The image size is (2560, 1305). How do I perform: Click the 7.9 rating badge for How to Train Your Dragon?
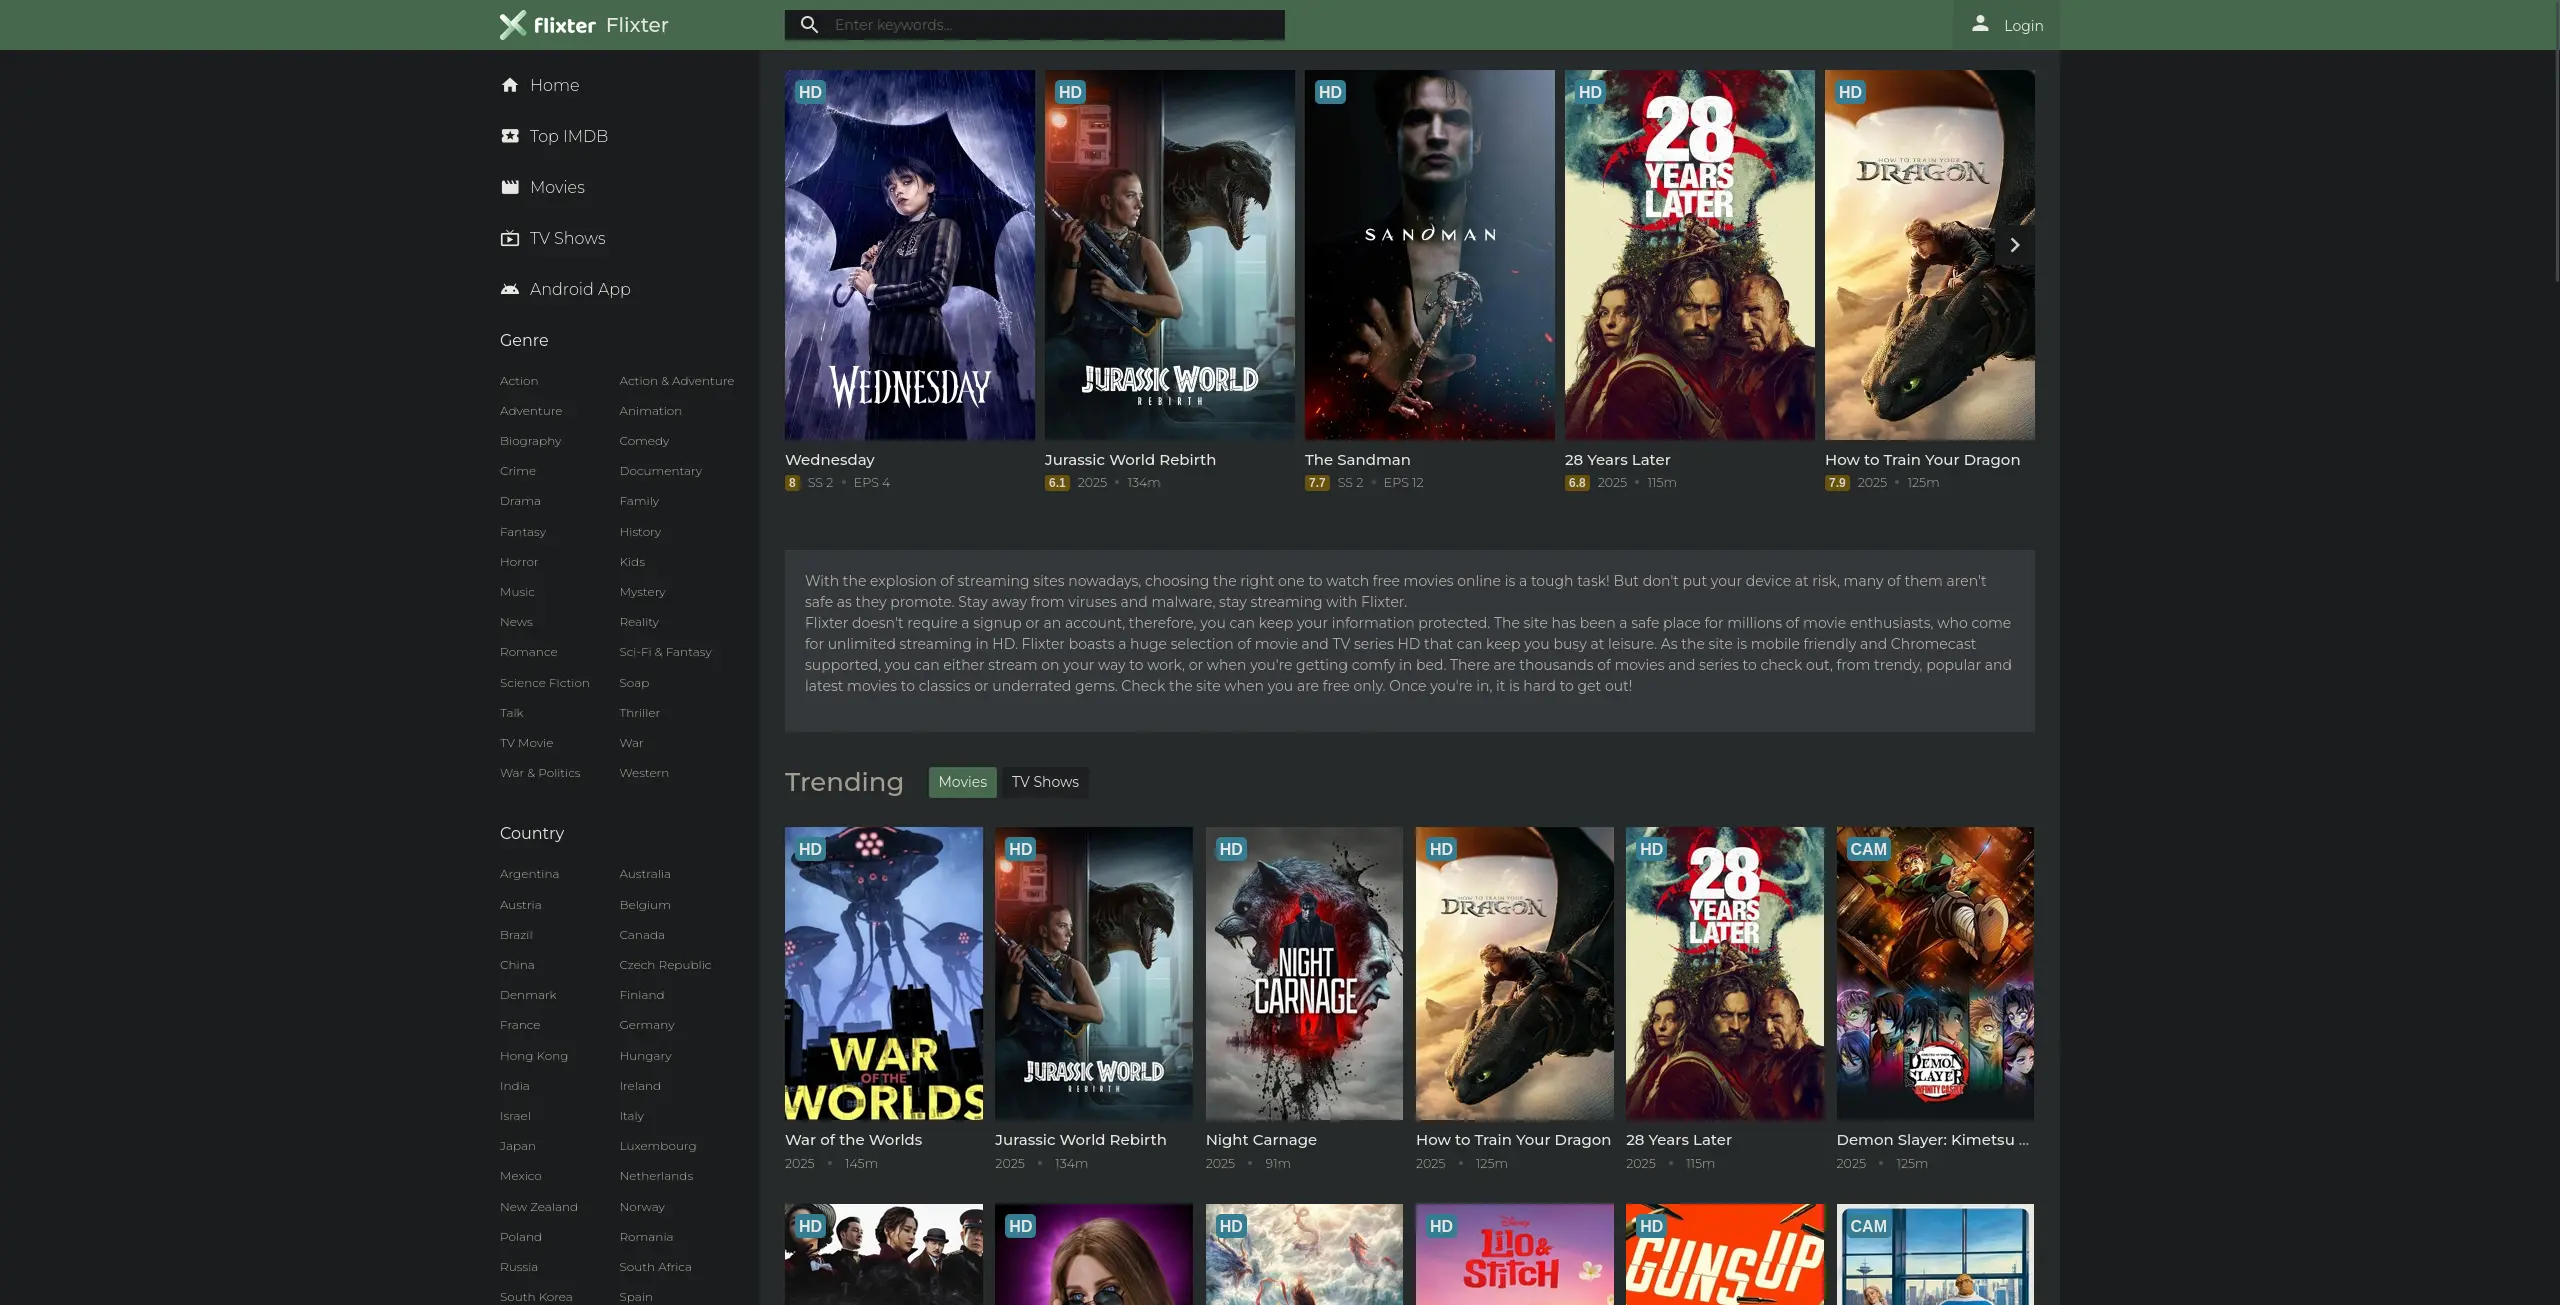1837,483
